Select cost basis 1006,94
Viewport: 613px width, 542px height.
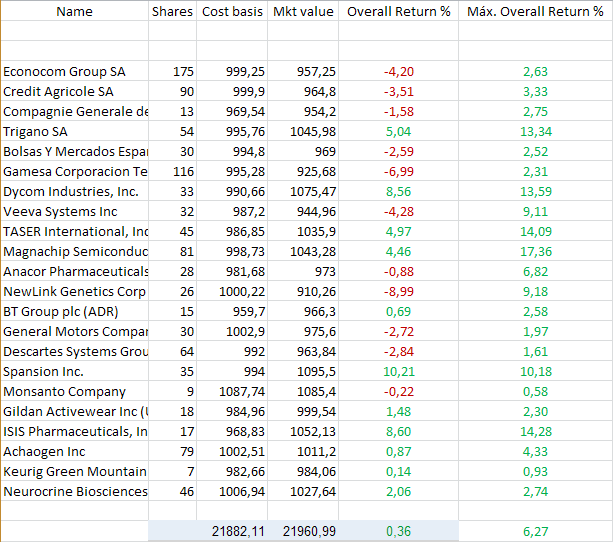[x=232, y=491]
